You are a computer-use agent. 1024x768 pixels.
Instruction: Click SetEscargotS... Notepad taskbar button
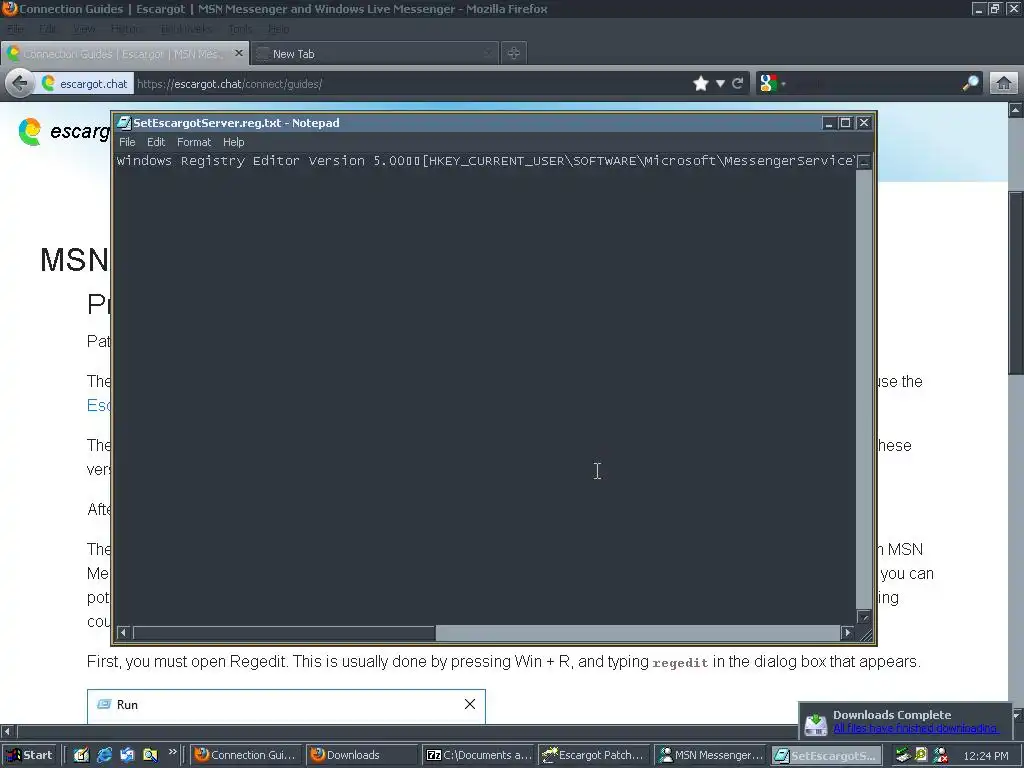[x=827, y=755]
